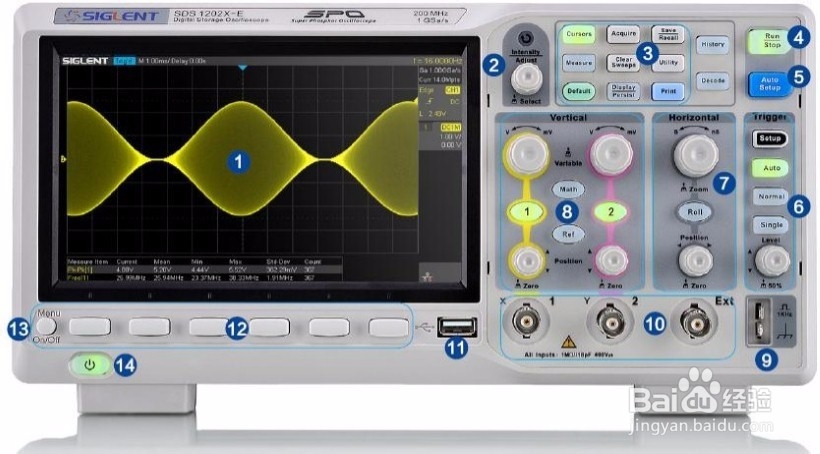The width and height of the screenshot is (820, 454).
Task: Click the blue trigger status badge on screen
Action: coord(124,61)
